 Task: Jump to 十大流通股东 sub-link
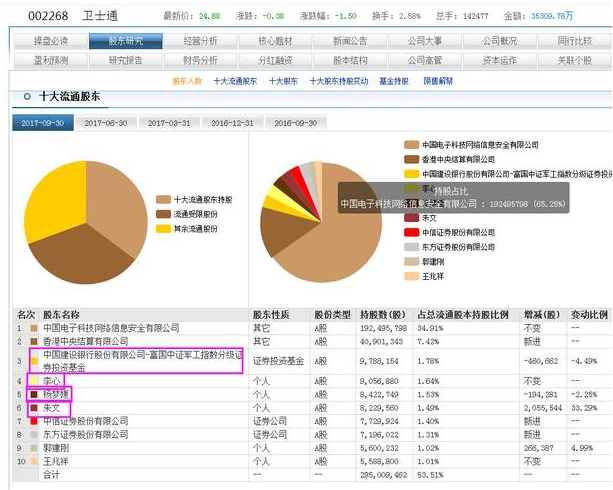pyautogui.click(x=235, y=81)
